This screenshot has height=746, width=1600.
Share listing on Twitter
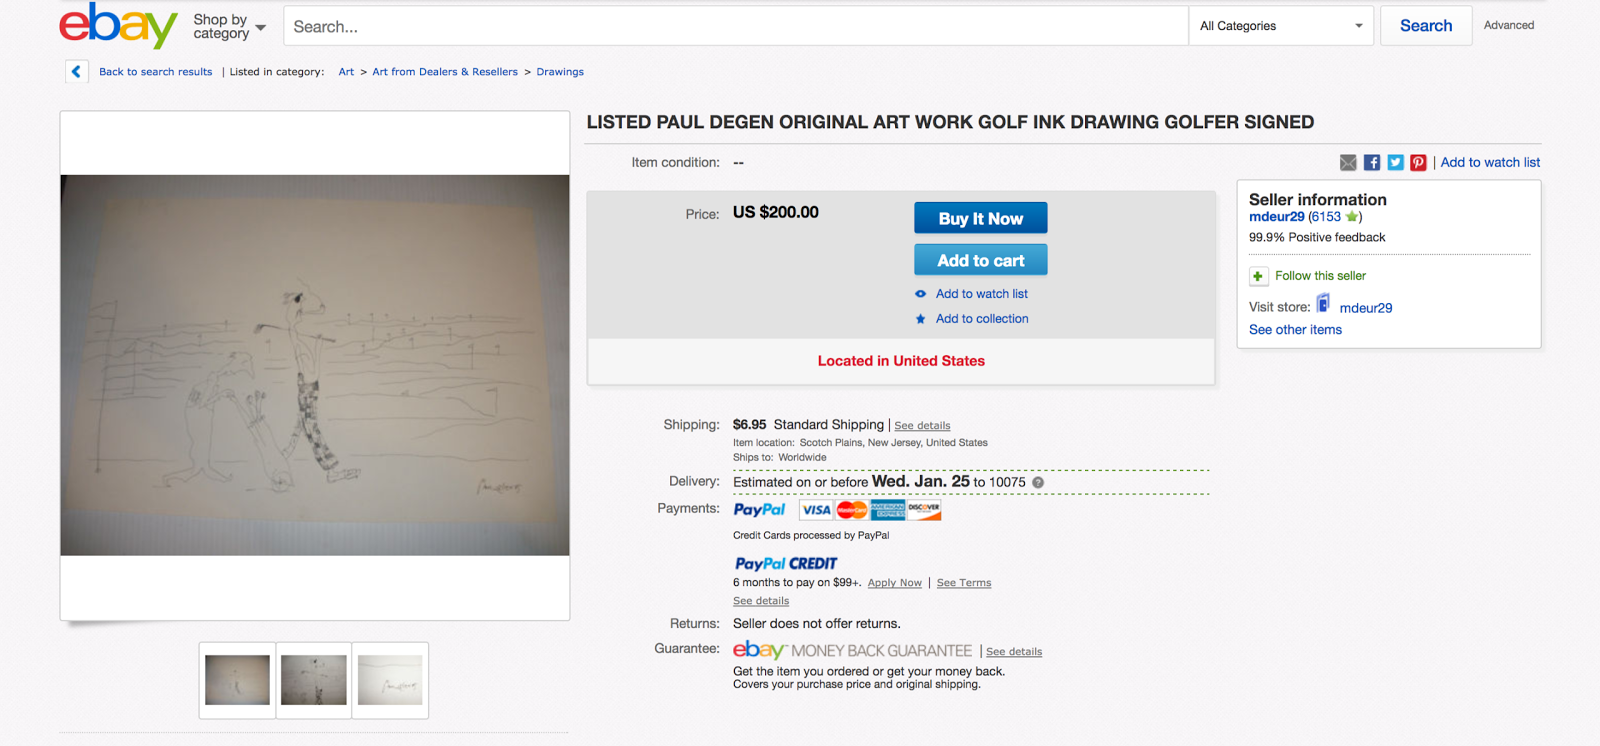coord(1395,163)
